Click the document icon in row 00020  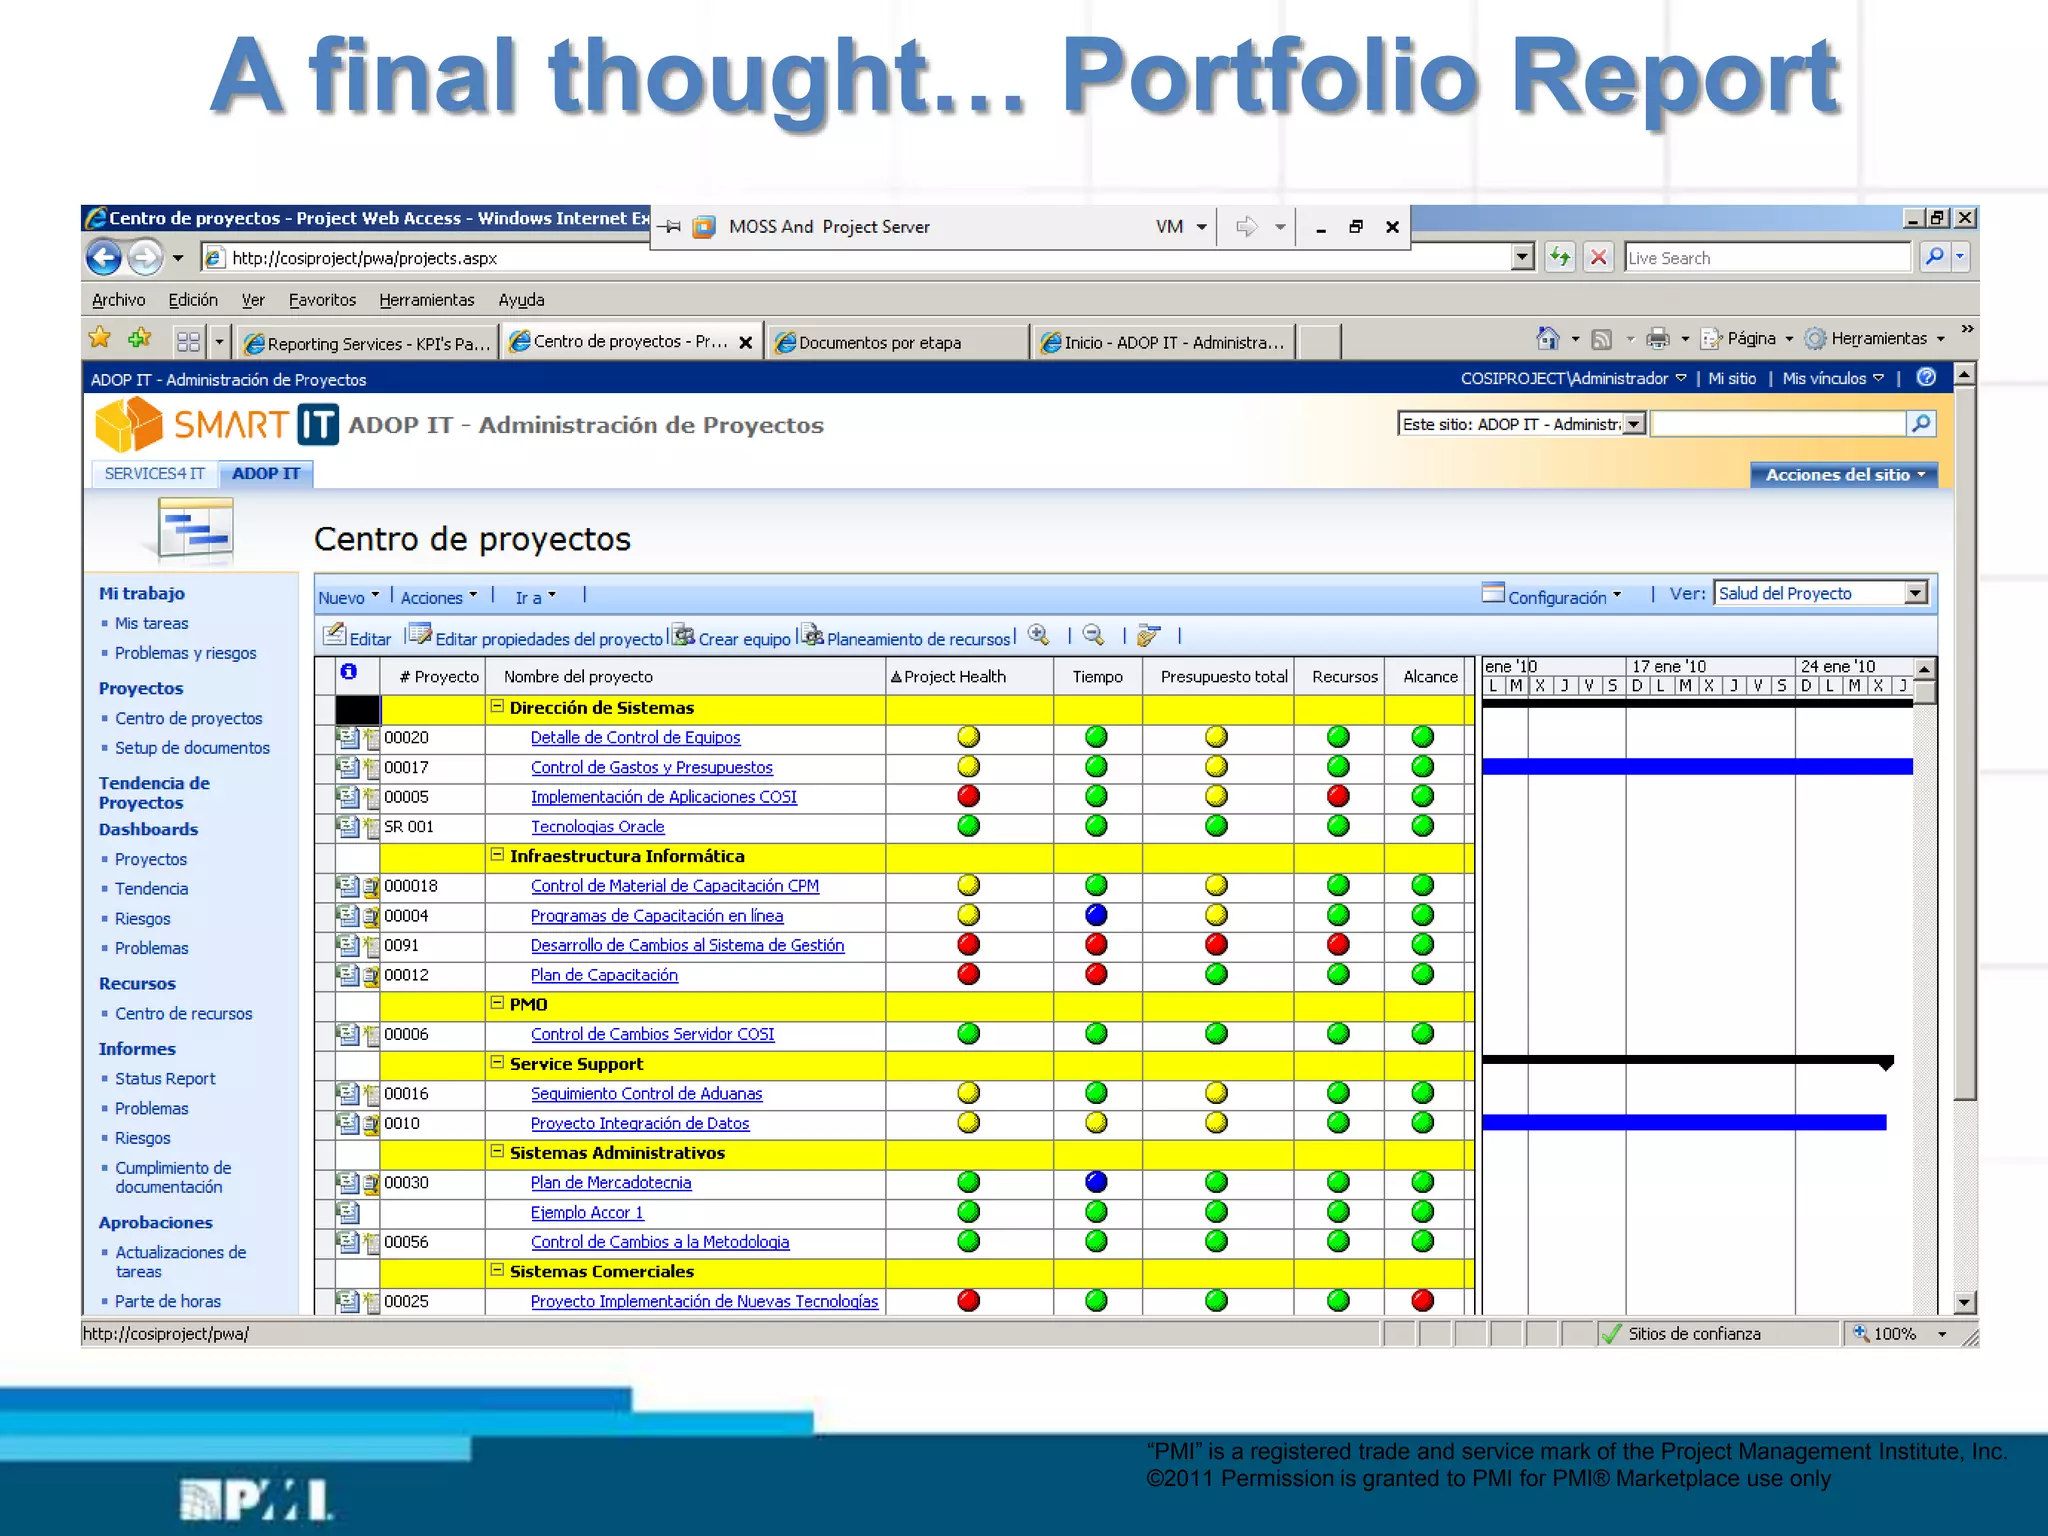348,738
